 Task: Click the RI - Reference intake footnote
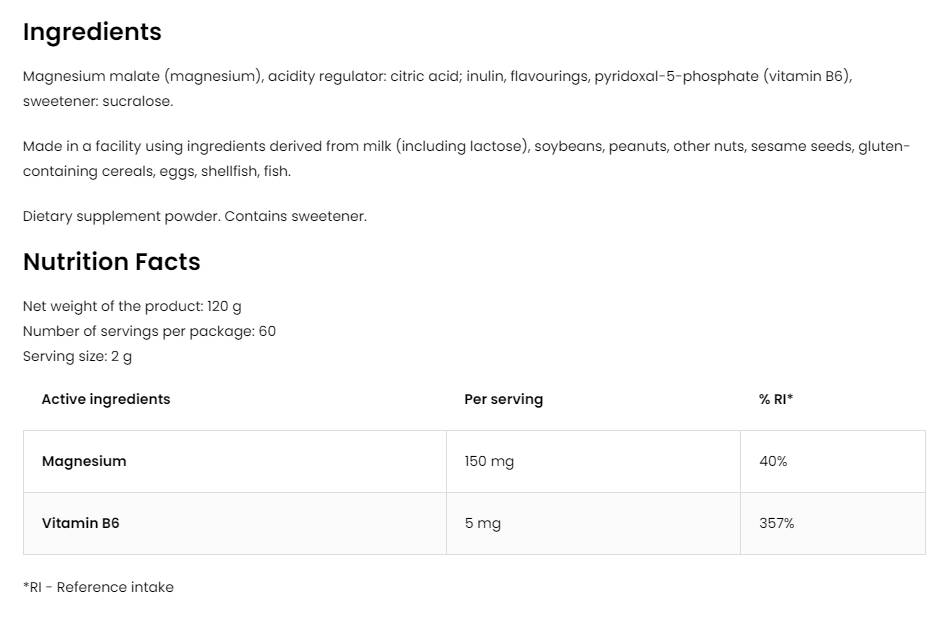(98, 587)
